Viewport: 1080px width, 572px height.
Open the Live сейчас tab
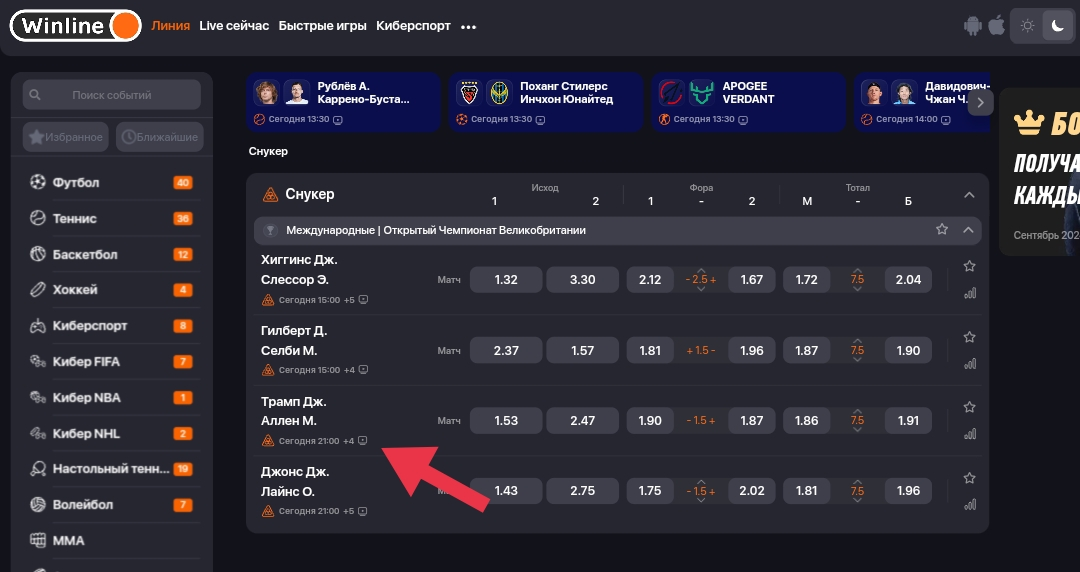click(234, 26)
